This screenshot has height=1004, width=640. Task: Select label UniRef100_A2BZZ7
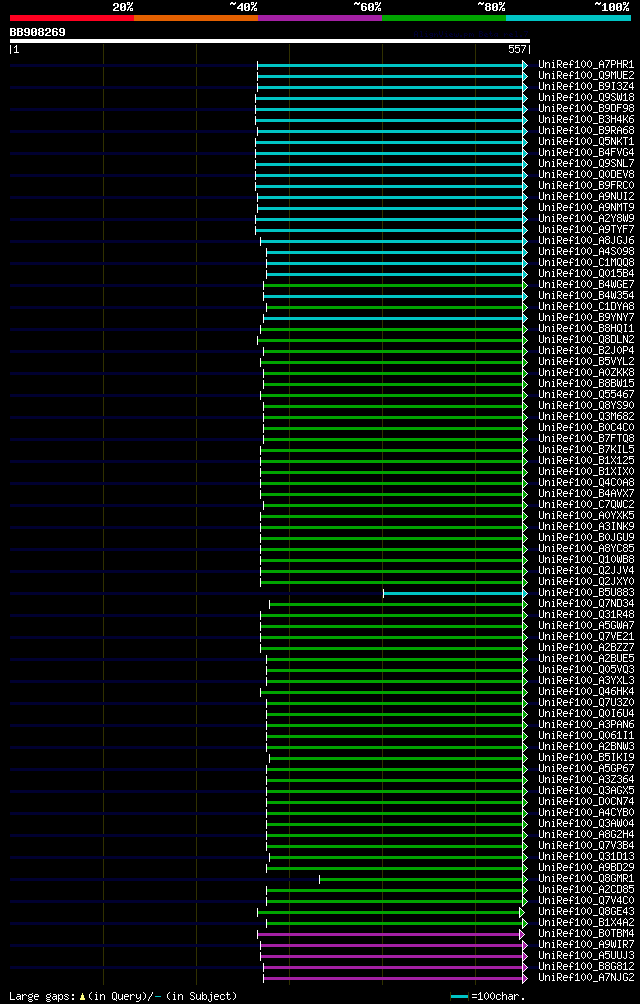586,647
